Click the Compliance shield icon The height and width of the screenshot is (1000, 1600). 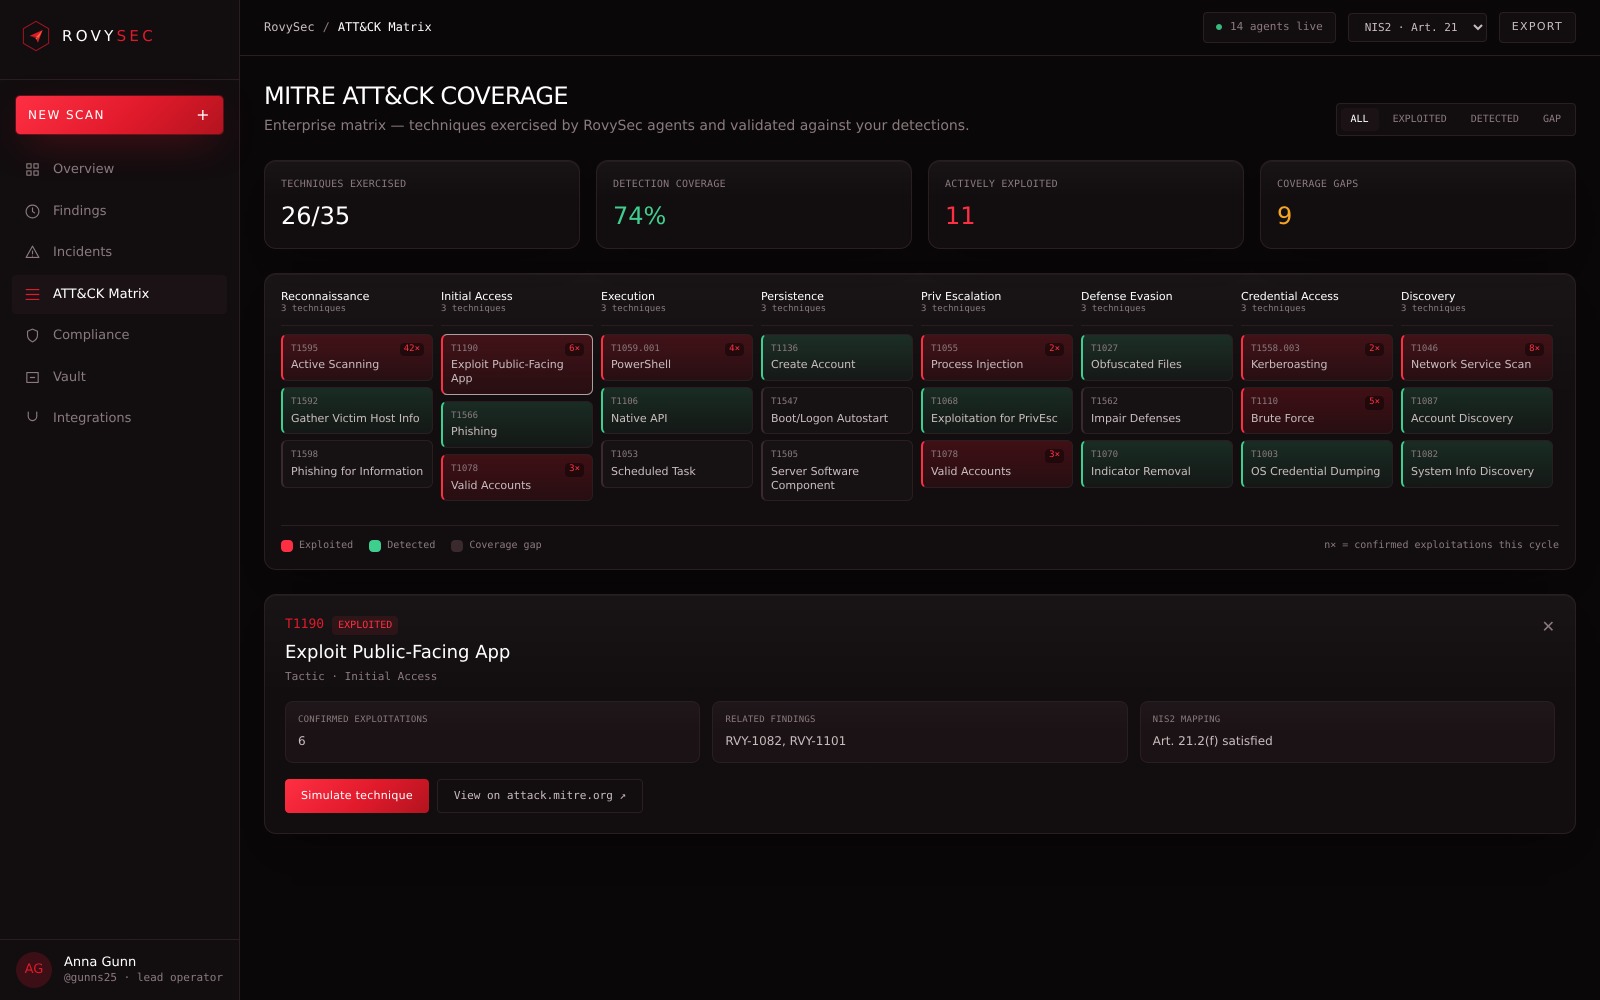pos(32,335)
